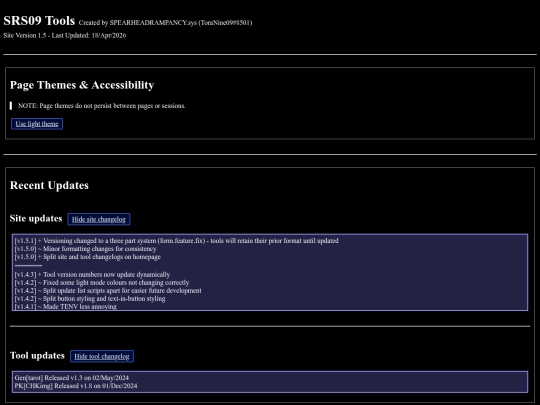Viewport: 540px width, 405px height.
Task: Click the Tool updates subheading
Action: tap(37, 356)
